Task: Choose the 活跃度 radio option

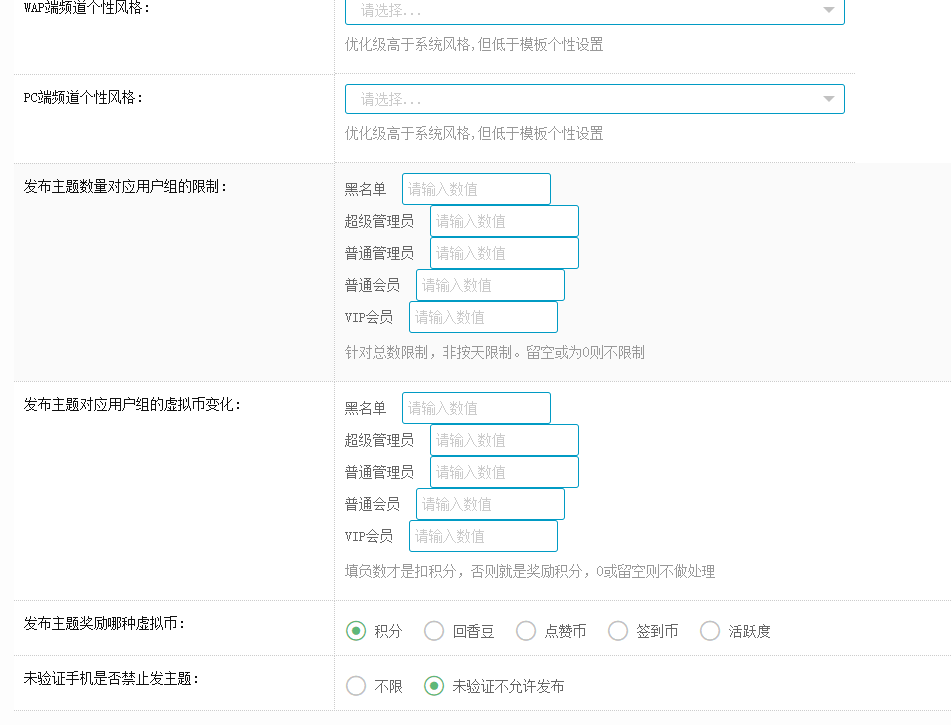Action: tap(710, 631)
